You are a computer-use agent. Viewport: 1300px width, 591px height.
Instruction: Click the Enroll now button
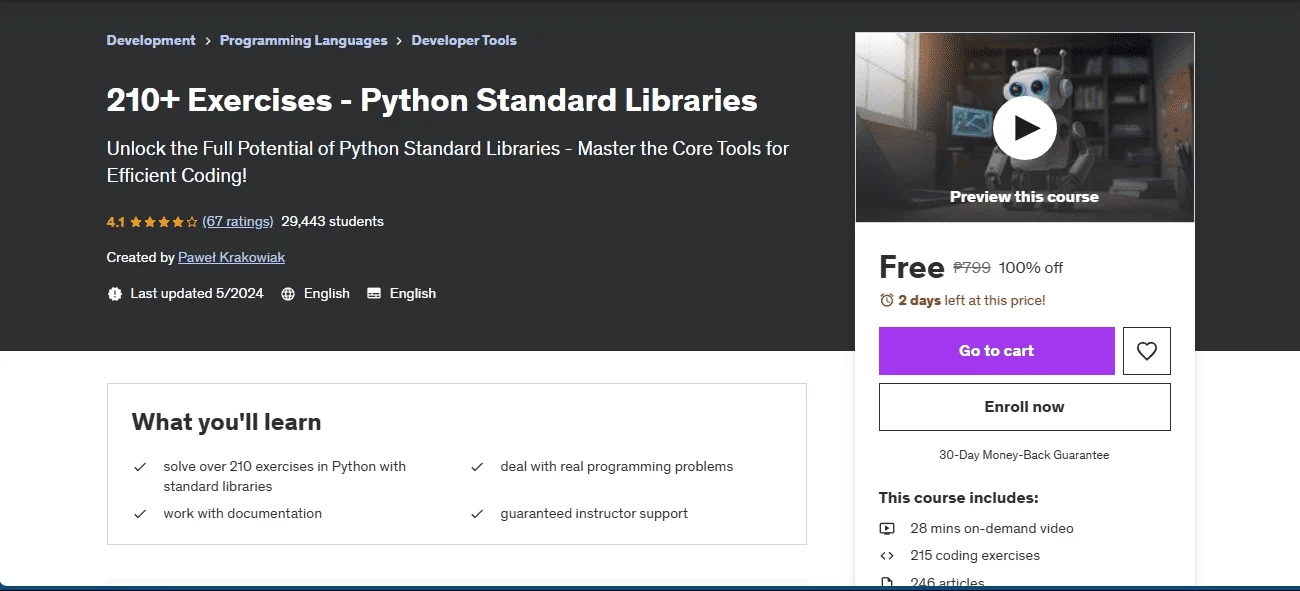click(1024, 407)
